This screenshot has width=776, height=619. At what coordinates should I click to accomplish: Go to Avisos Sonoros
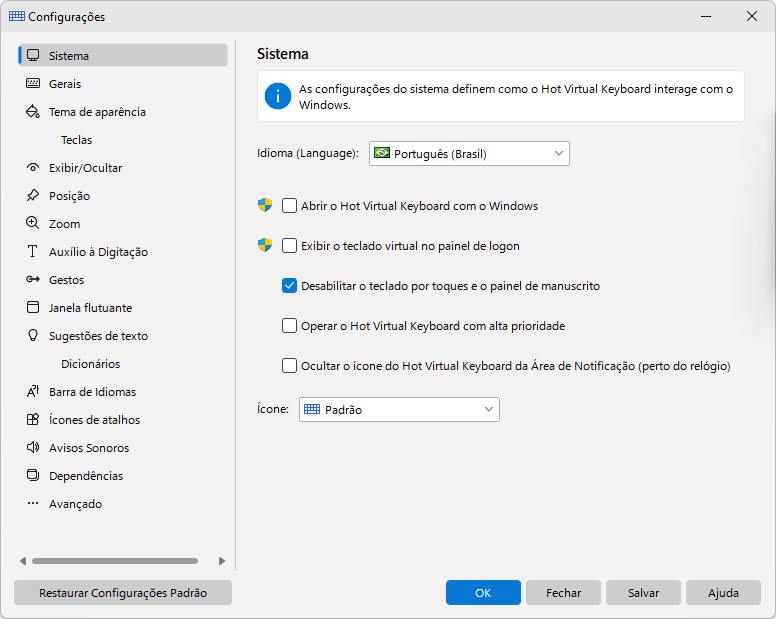click(x=123, y=448)
